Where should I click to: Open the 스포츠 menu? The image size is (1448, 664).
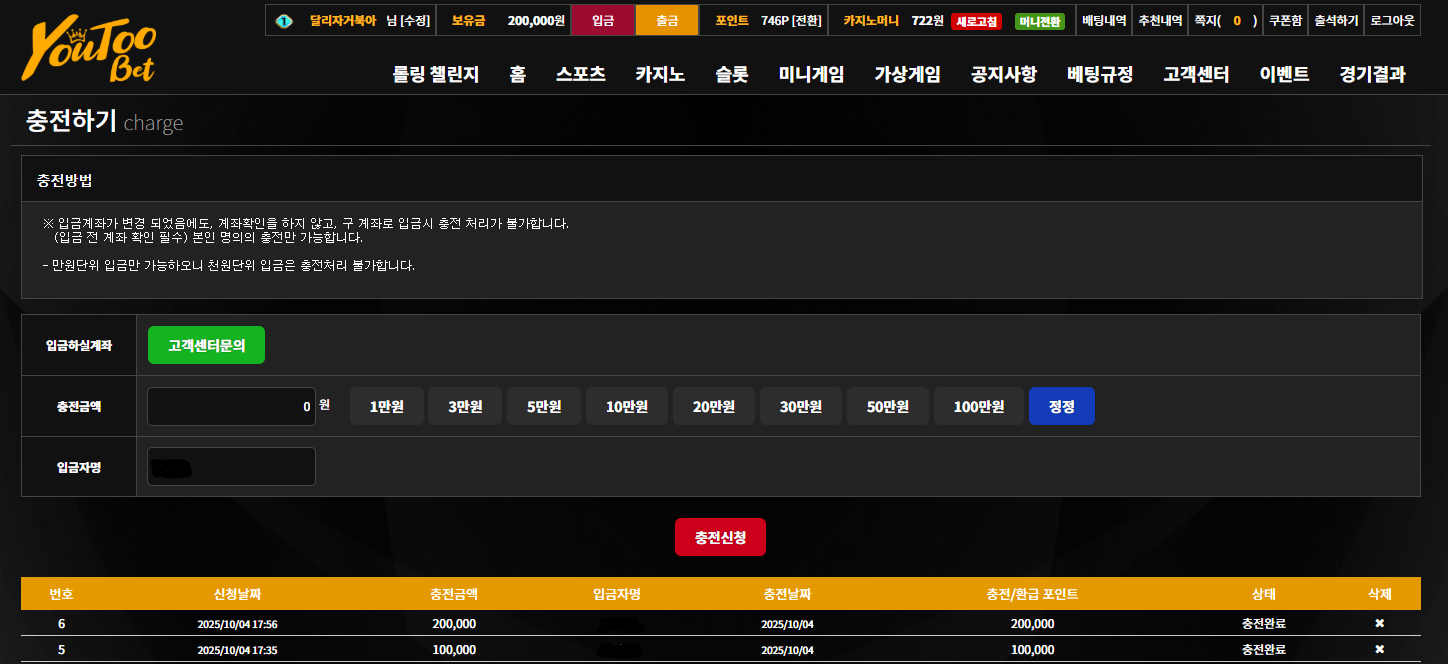coord(581,74)
